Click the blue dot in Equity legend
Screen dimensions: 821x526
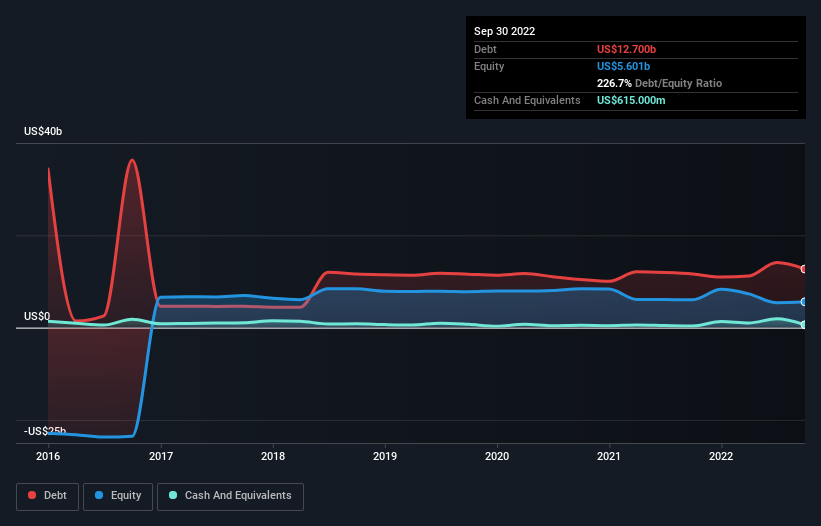pos(98,495)
